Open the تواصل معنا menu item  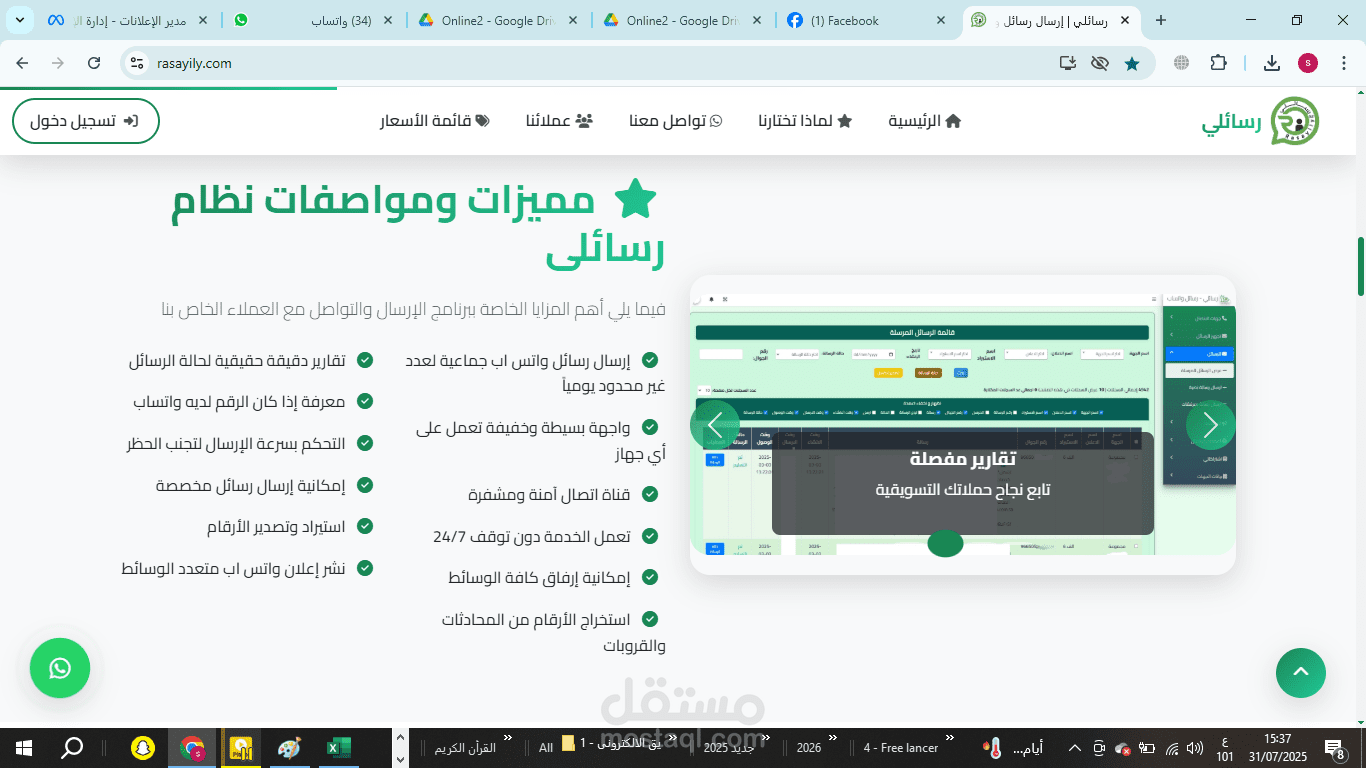676,121
